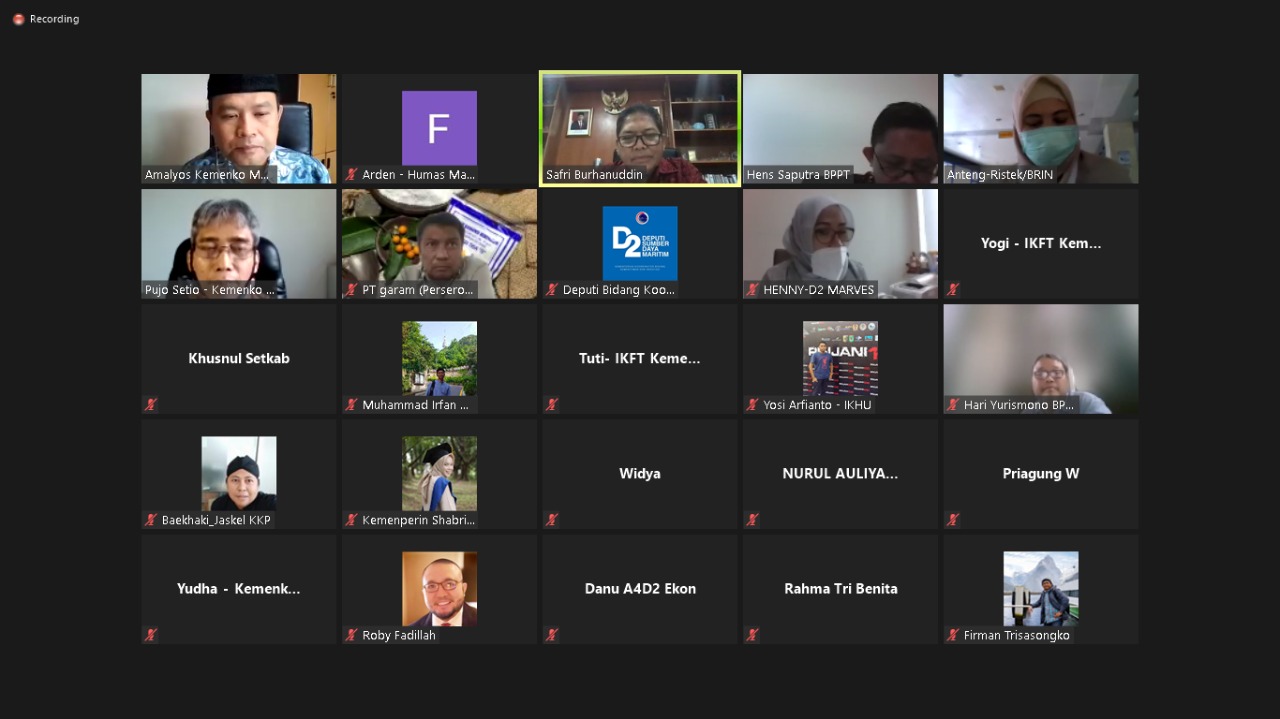Click the red Recording indicator icon

[18, 19]
